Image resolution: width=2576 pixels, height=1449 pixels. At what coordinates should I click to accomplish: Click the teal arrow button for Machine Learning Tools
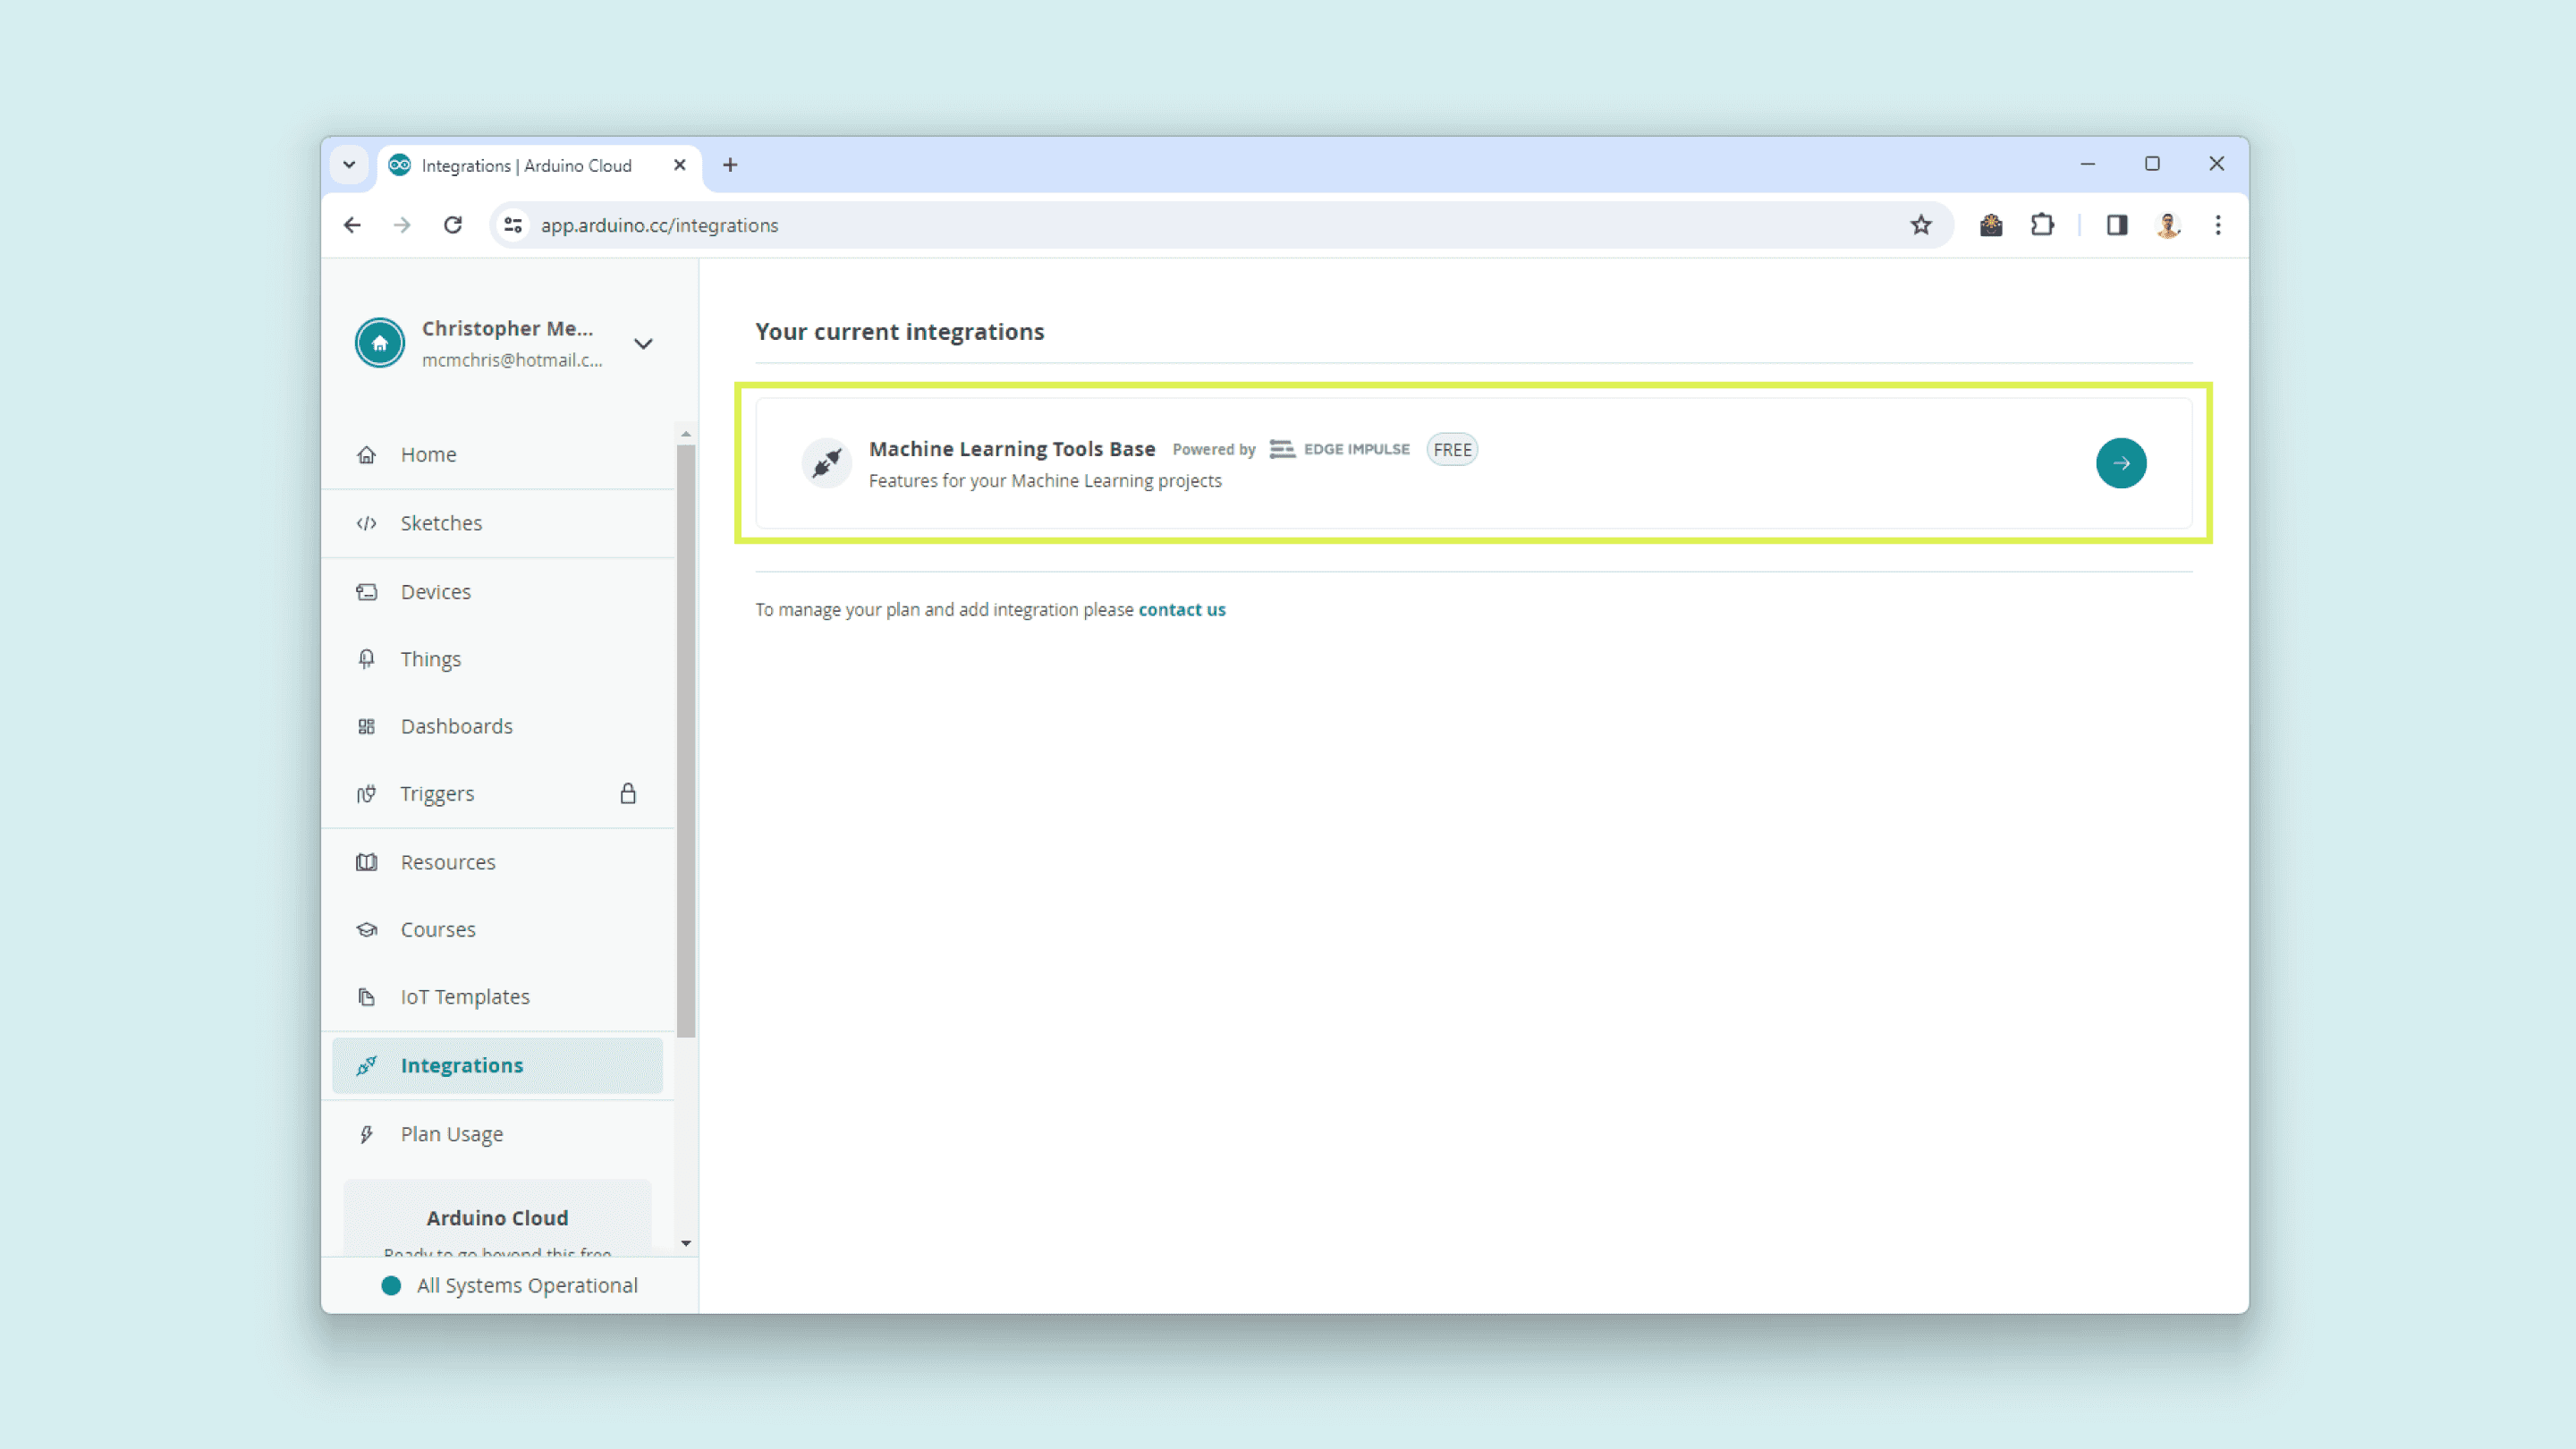(2120, 463)
